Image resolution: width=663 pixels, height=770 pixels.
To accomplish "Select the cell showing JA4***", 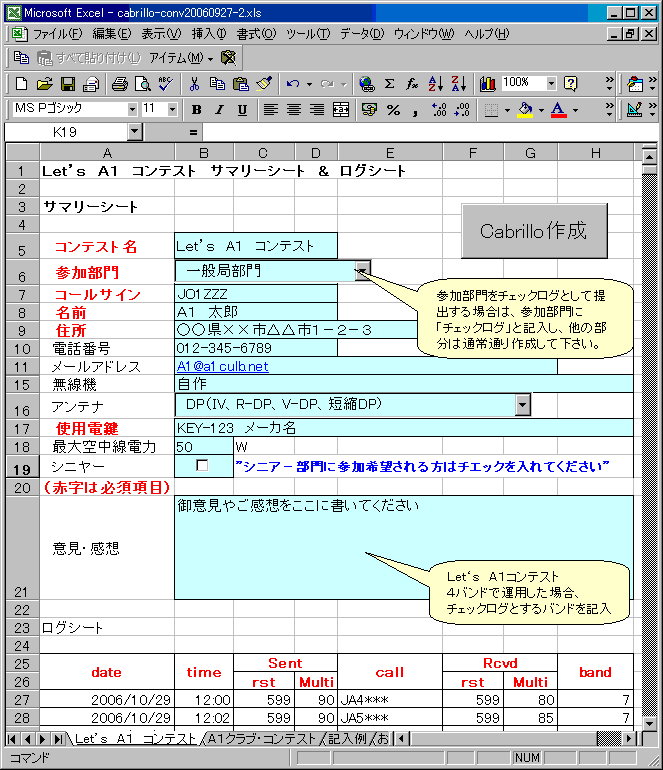I will click(x=390, y=699).
